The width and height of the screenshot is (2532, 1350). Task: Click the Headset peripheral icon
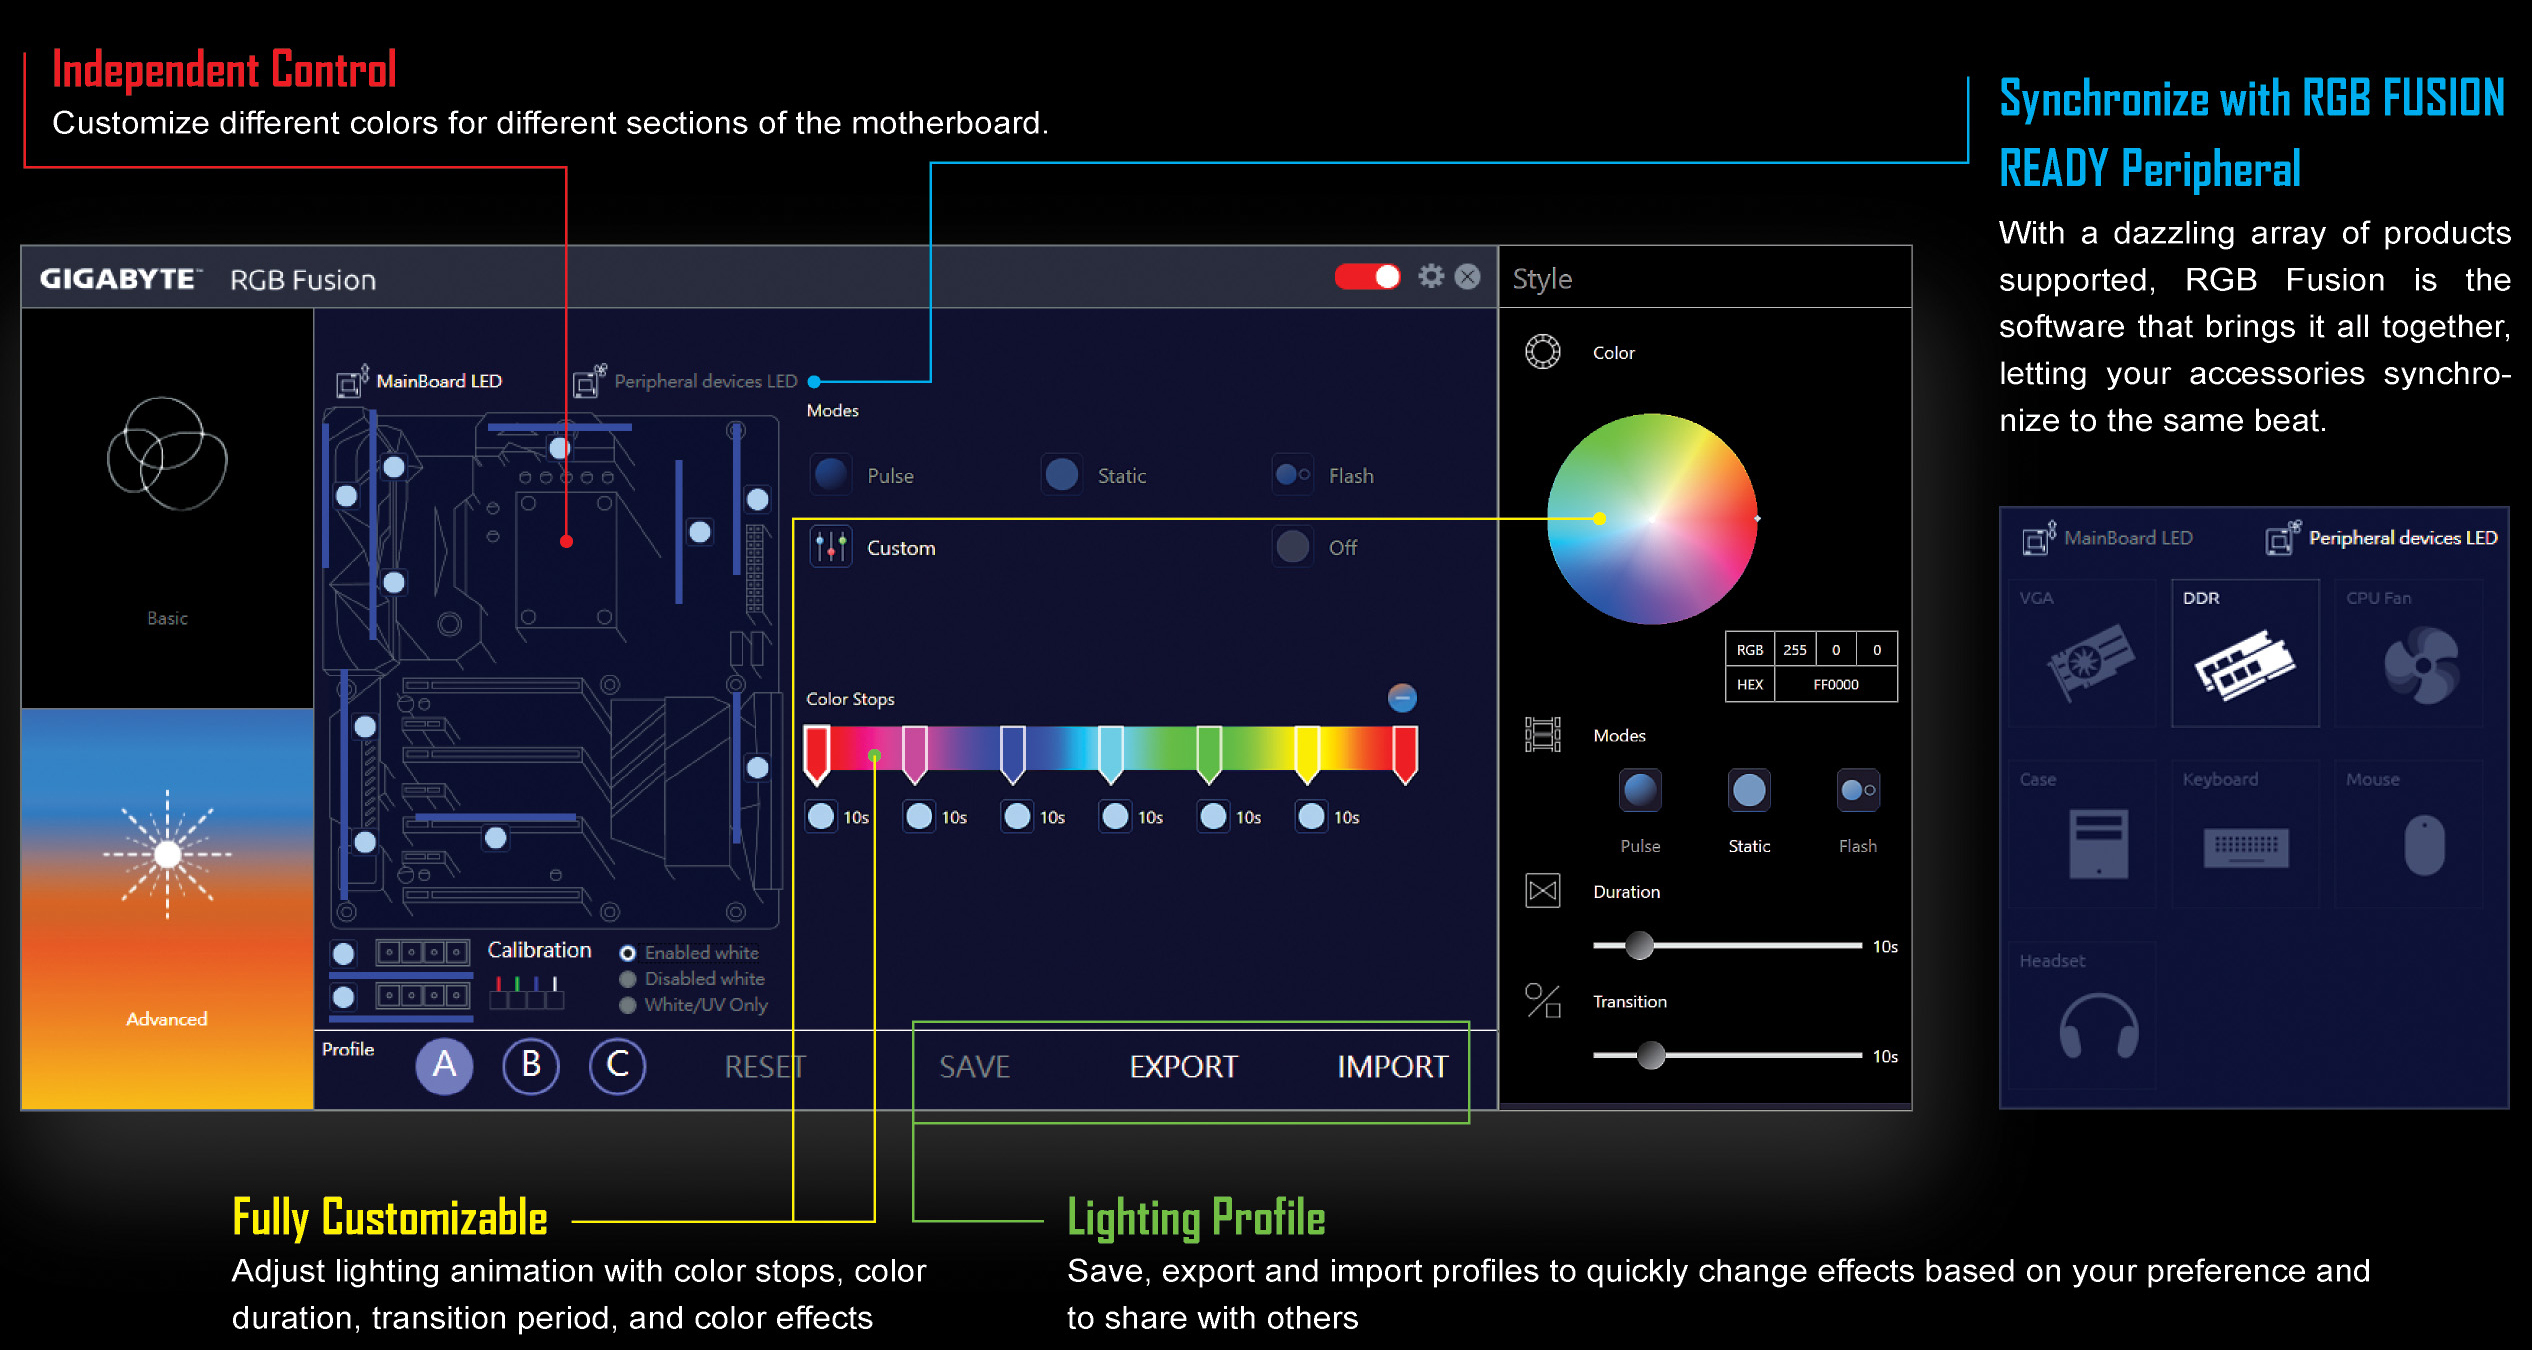(2098, 1026)
